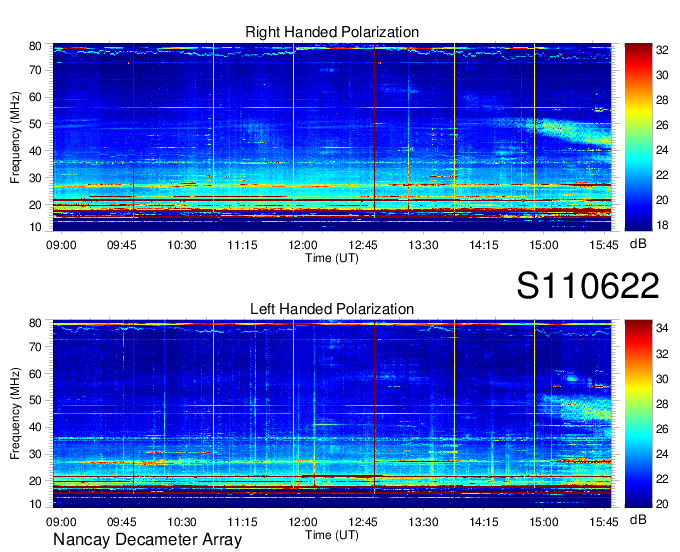Click the bottom plot's 'Frequency (MHz)' axis label

pyautogui.click(x=15, y=414)
